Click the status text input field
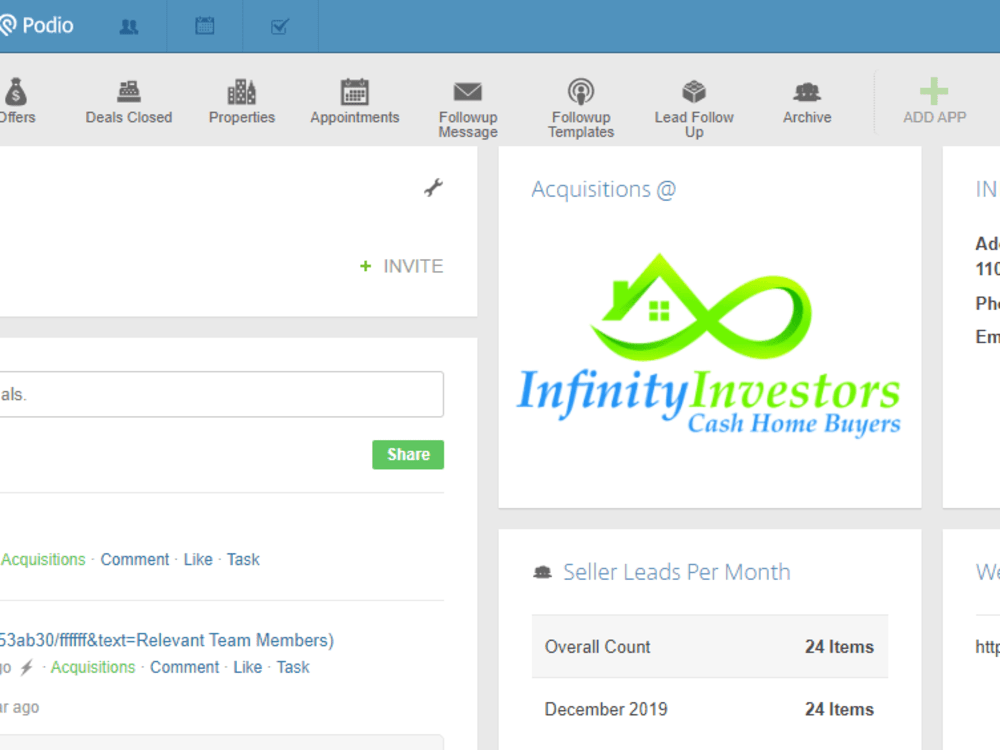Screen dimensions: 1000x750 [x=221, y=394]
